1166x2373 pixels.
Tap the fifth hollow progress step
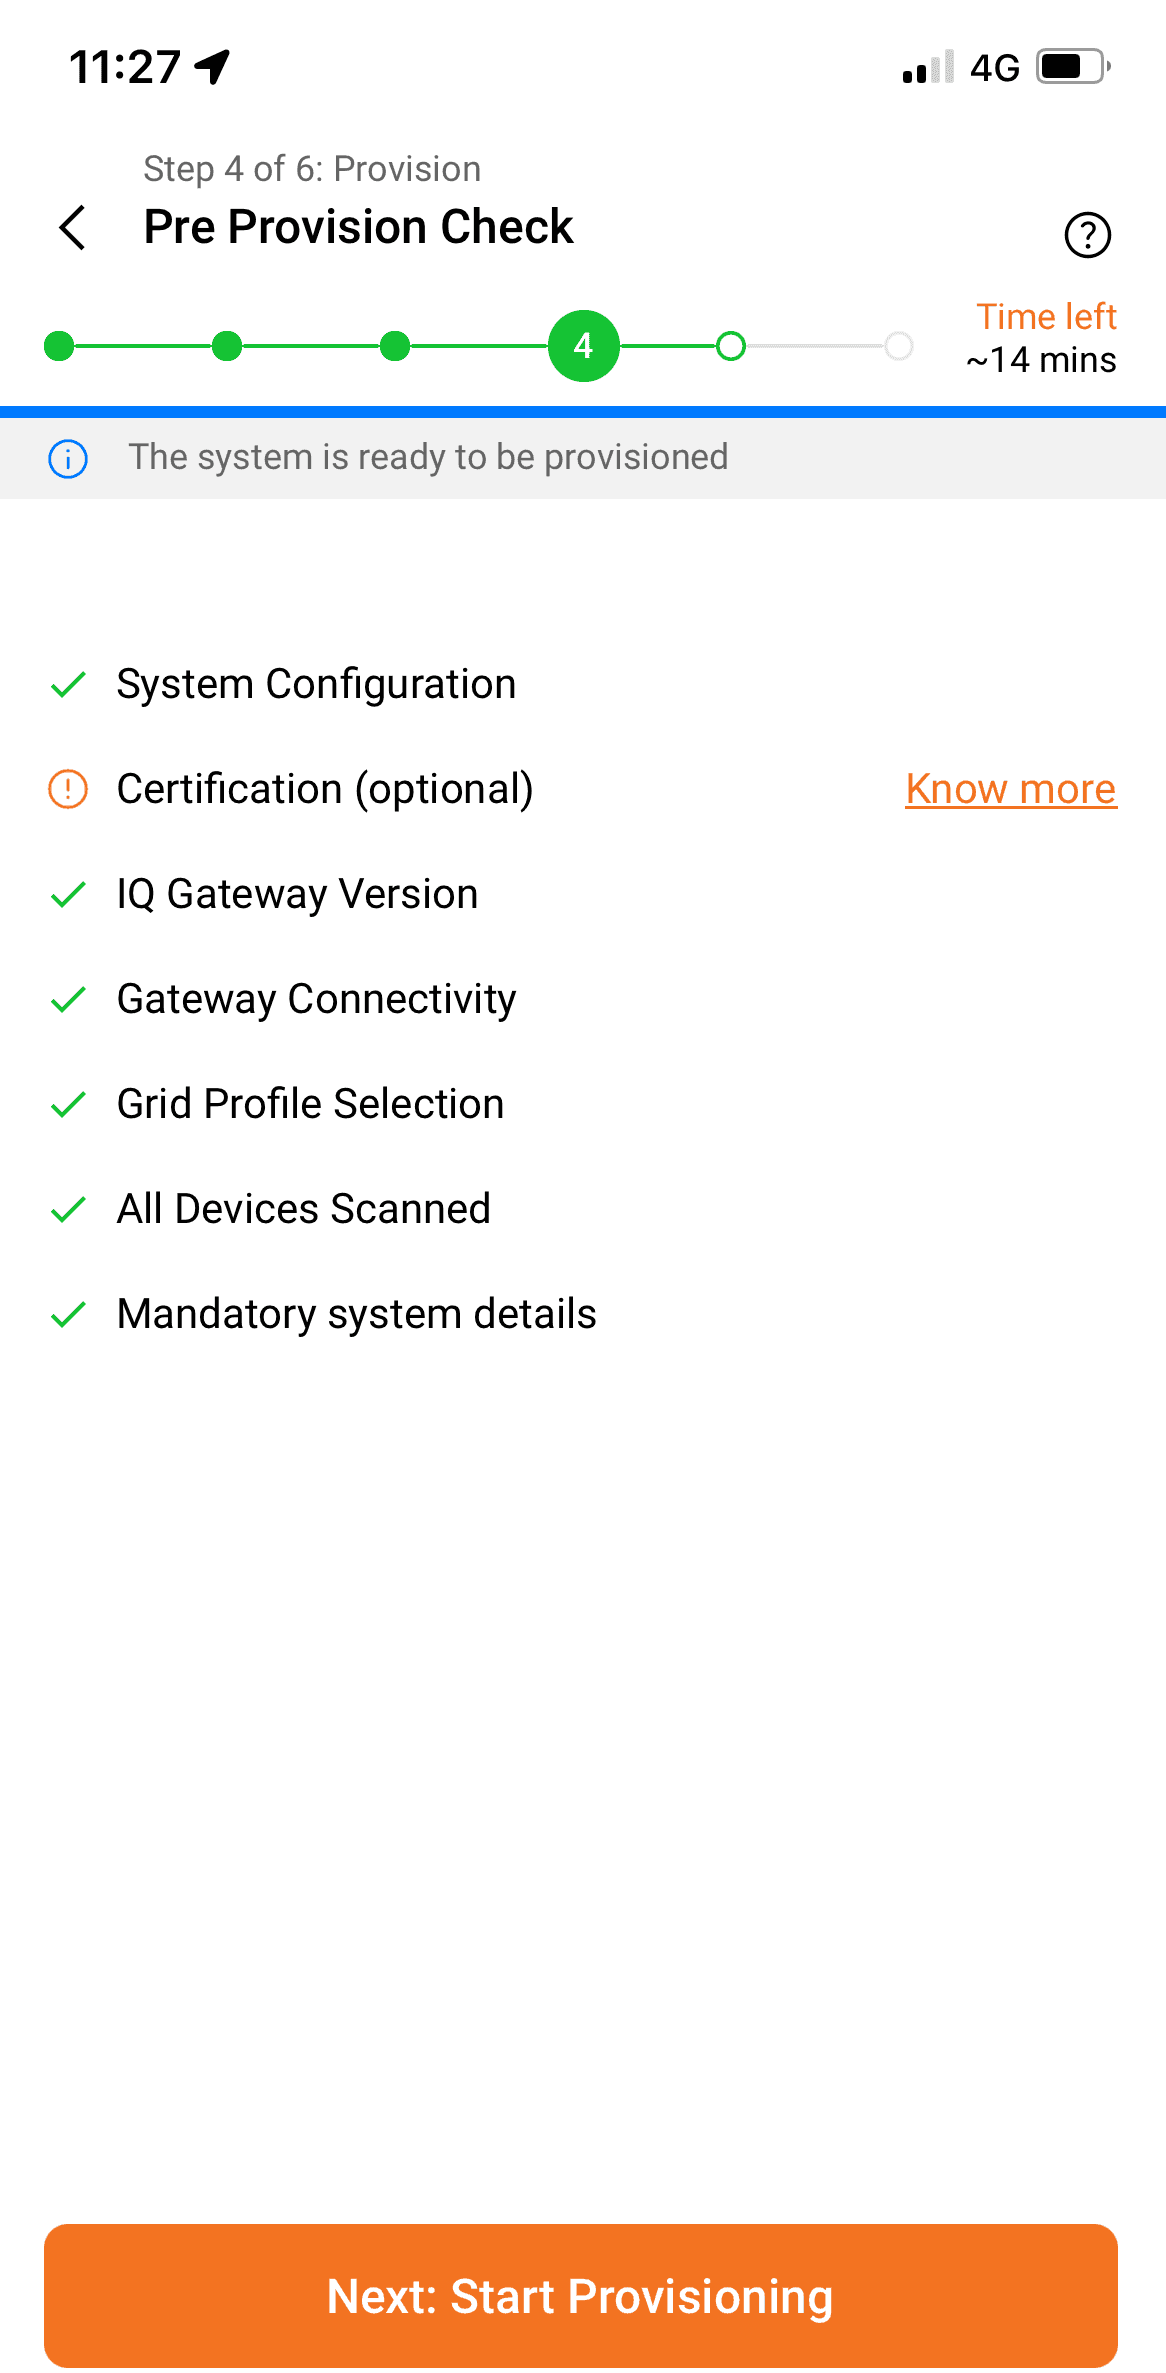(x=731, y=346)
